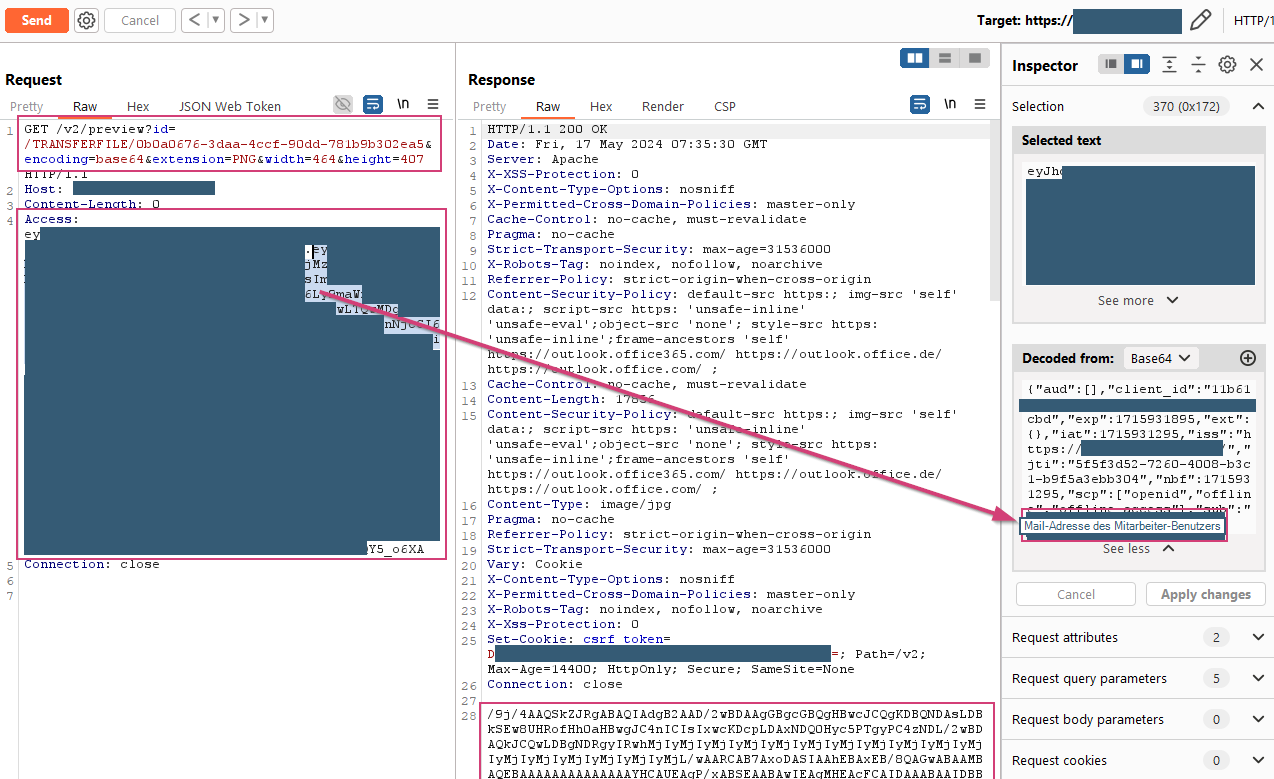Open the Response Hex tab
Screen dimensions: 1274x779
(x=601, y=106)
